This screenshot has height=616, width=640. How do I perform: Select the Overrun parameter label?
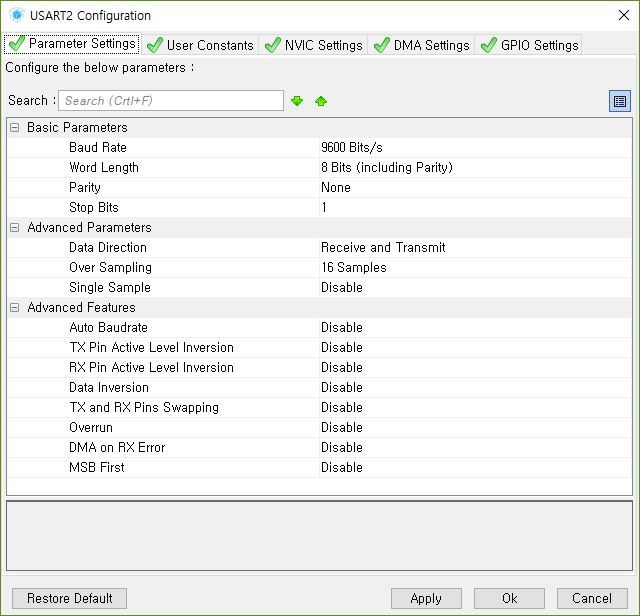tap(91, 427)
